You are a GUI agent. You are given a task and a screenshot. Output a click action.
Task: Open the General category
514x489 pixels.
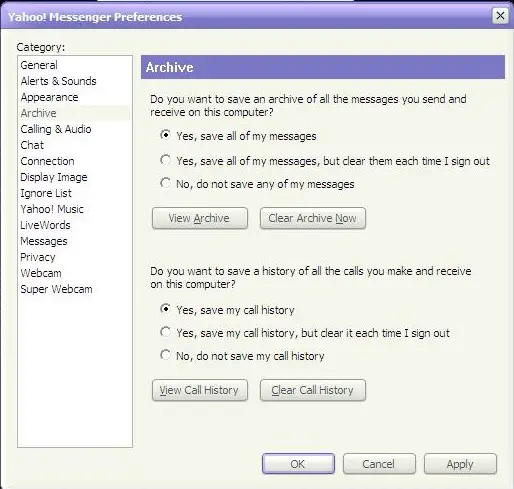[39, 65]
